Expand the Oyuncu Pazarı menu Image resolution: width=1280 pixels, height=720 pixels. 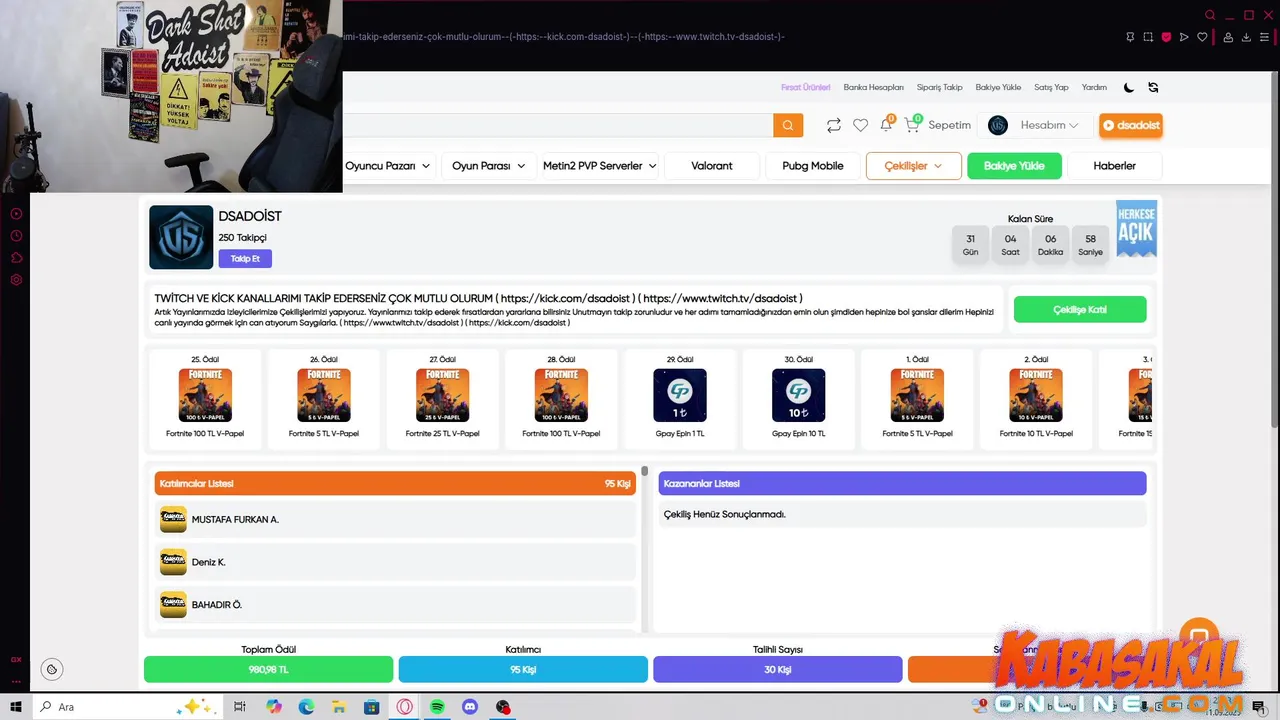point(388,166)
